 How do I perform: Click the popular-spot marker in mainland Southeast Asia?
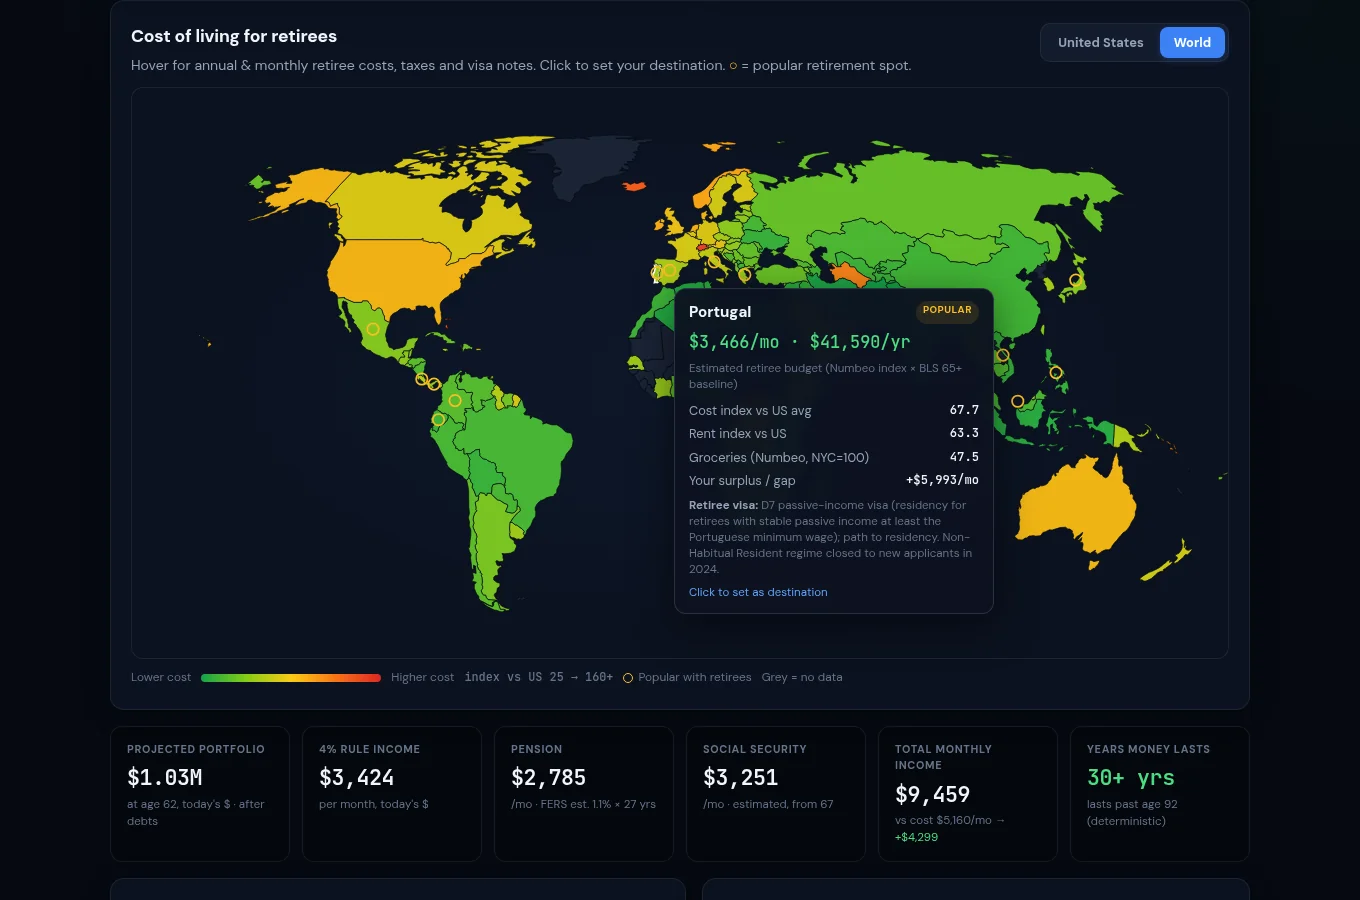click(1003, 355)
